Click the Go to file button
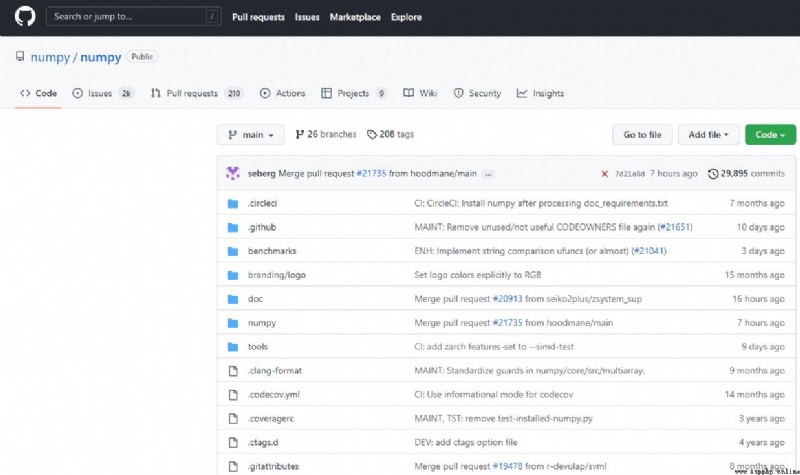Image resolution: width=800 pixels, height=475 pixels. coord(642,135)
